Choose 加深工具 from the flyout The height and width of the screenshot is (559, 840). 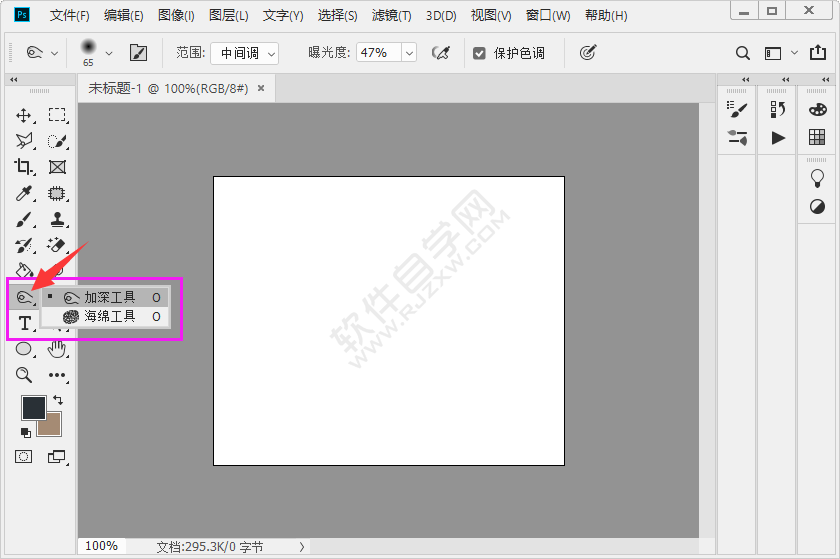point(106,297)
